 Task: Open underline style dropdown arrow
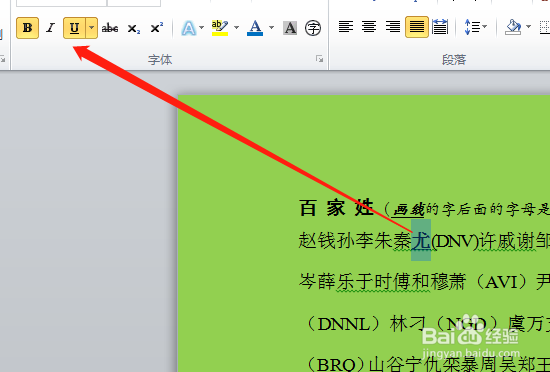tap(92, 28)
